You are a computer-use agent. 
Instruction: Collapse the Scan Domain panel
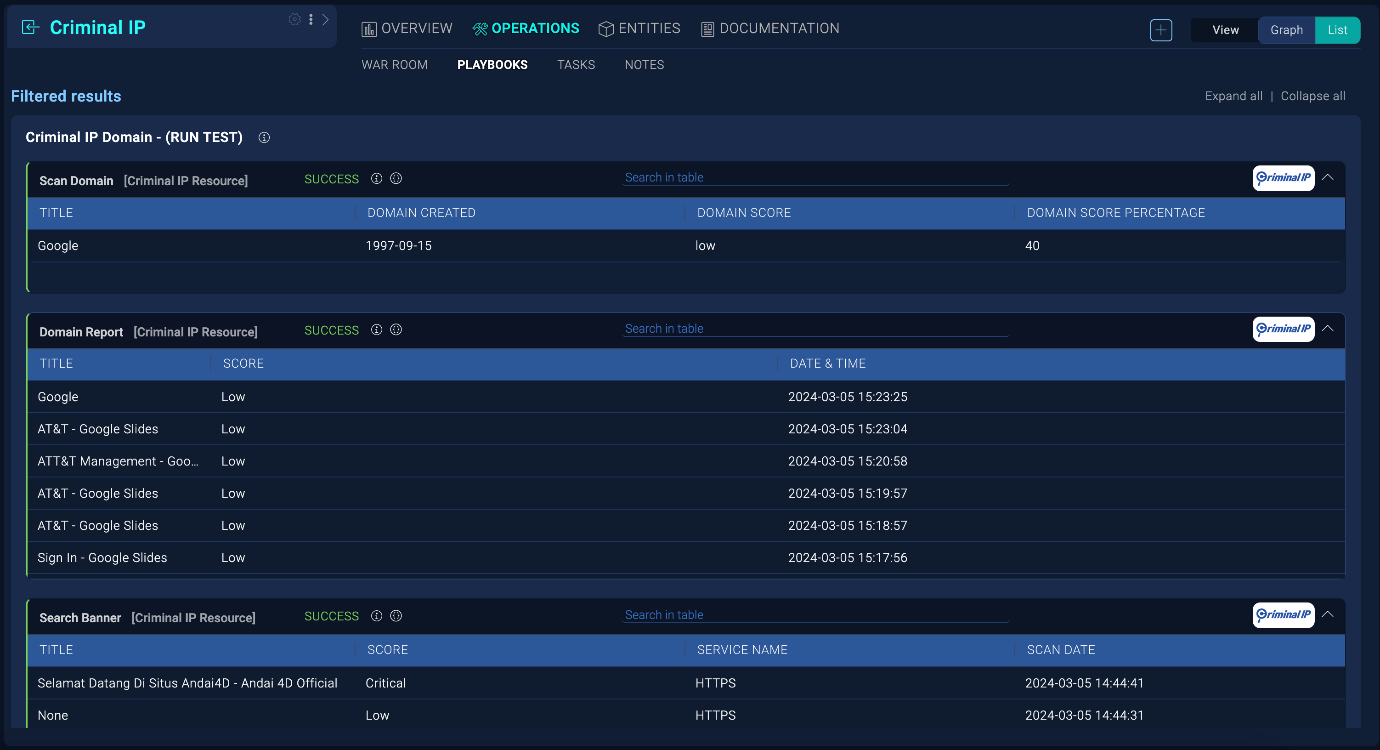tap(1328, 178)
